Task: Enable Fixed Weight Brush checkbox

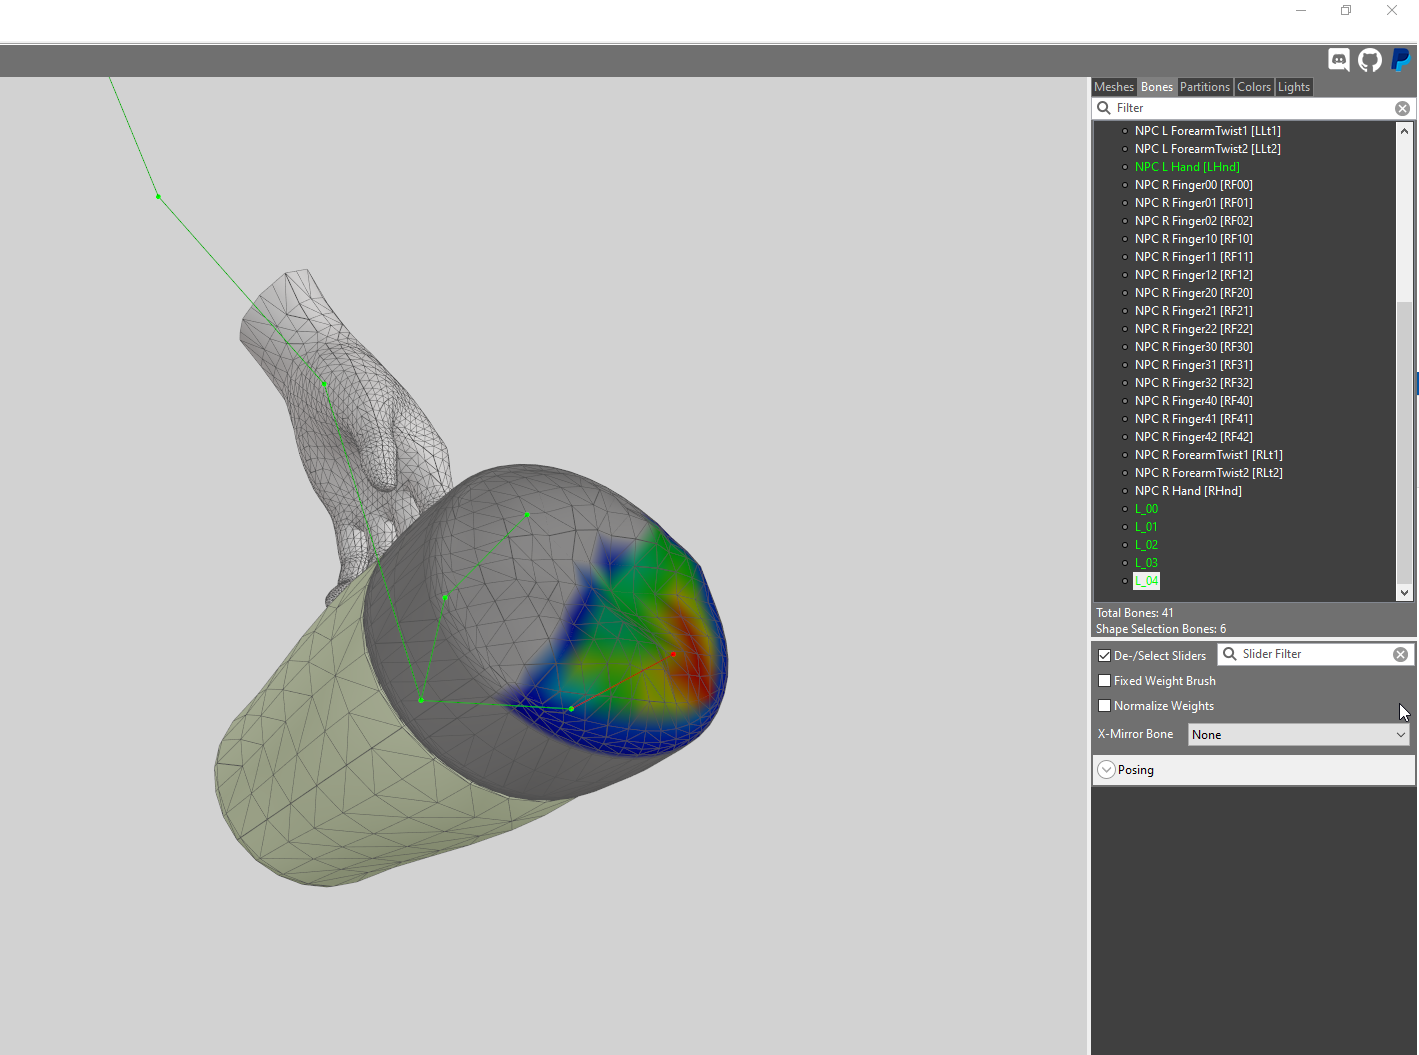Action: coord(1105,681)
